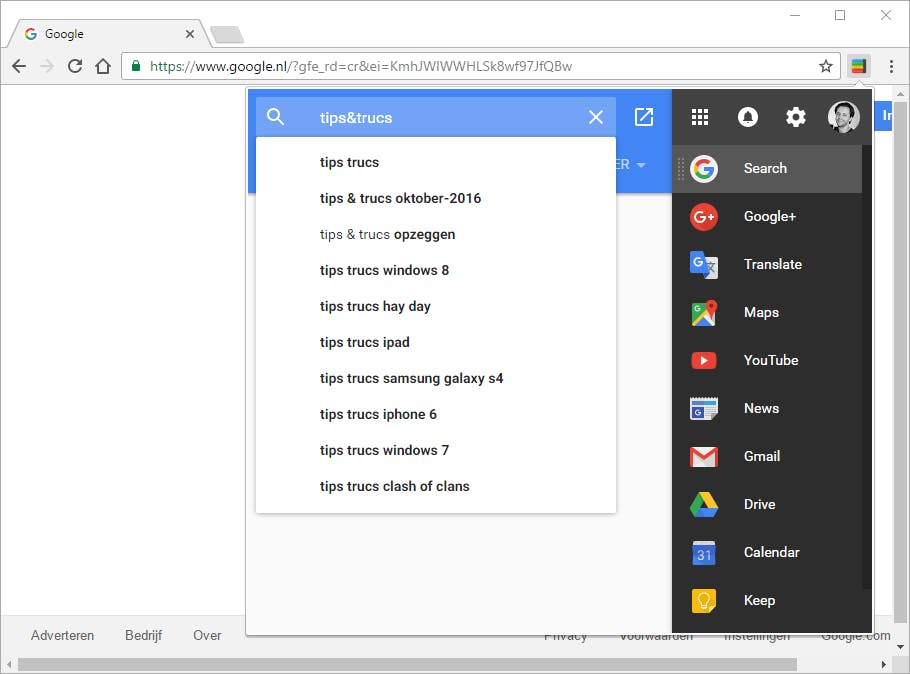
Task: Click the magnifier icon in the search box
Action: pos(275,117)
